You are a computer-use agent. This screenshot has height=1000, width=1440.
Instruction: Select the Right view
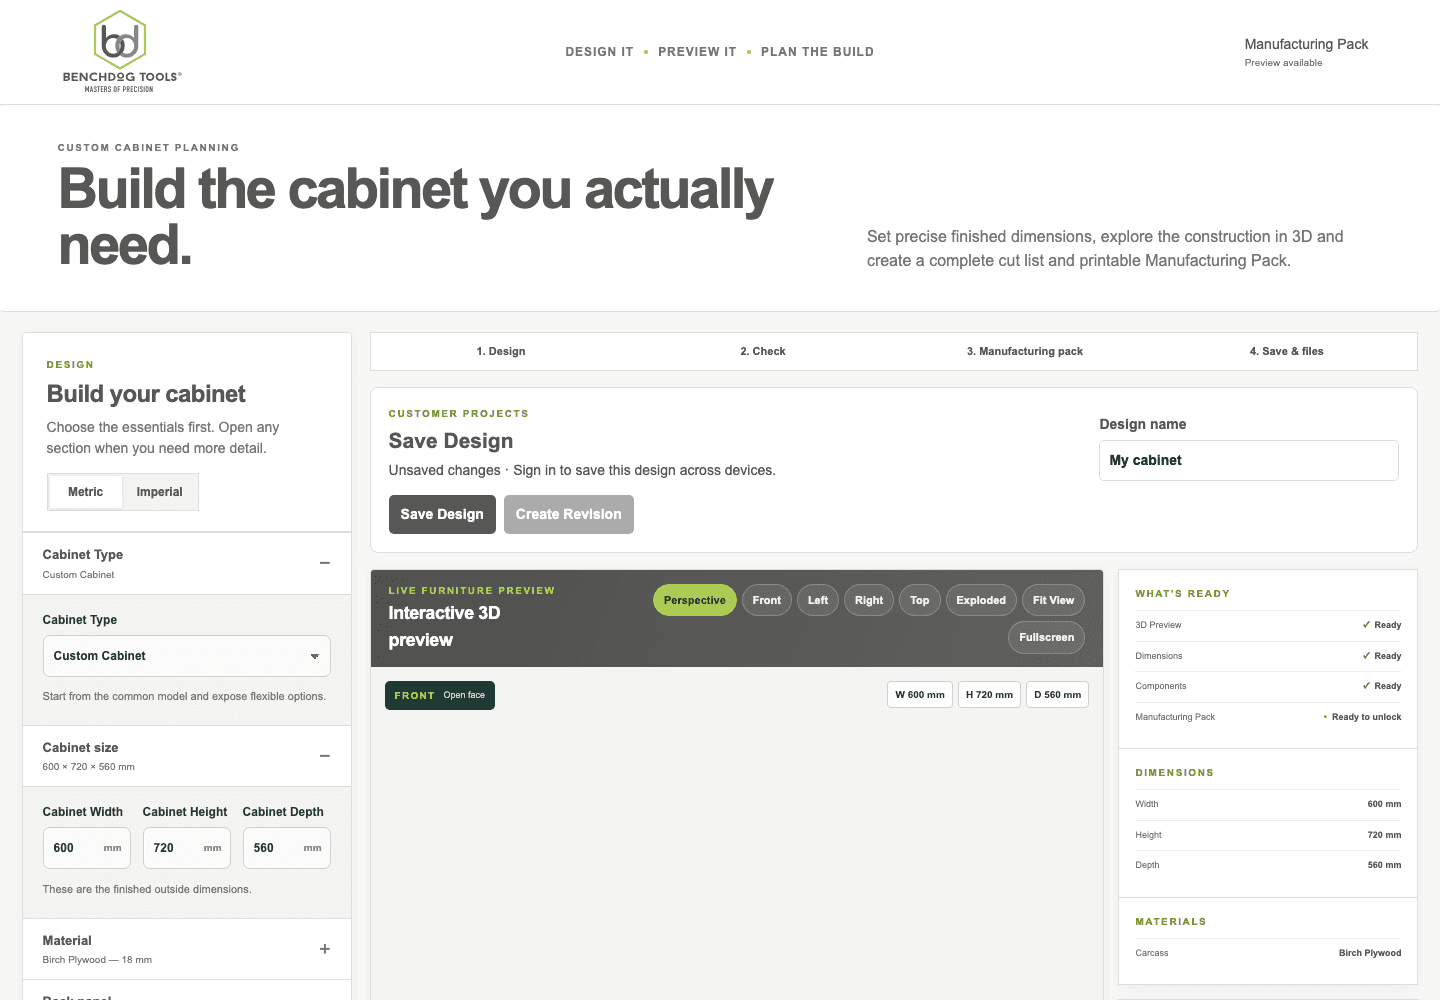click(869, 600)
